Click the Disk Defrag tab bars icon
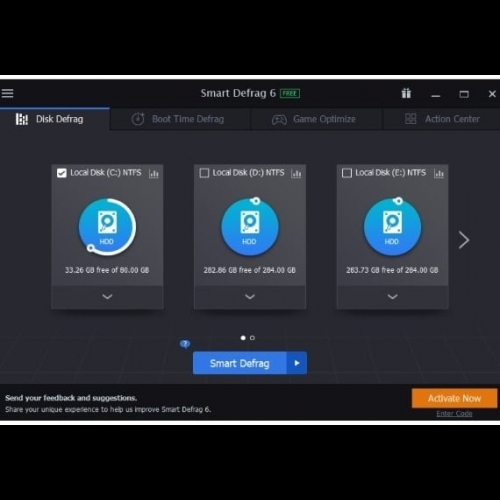This screenshot has height=500, width=500. 22,119
